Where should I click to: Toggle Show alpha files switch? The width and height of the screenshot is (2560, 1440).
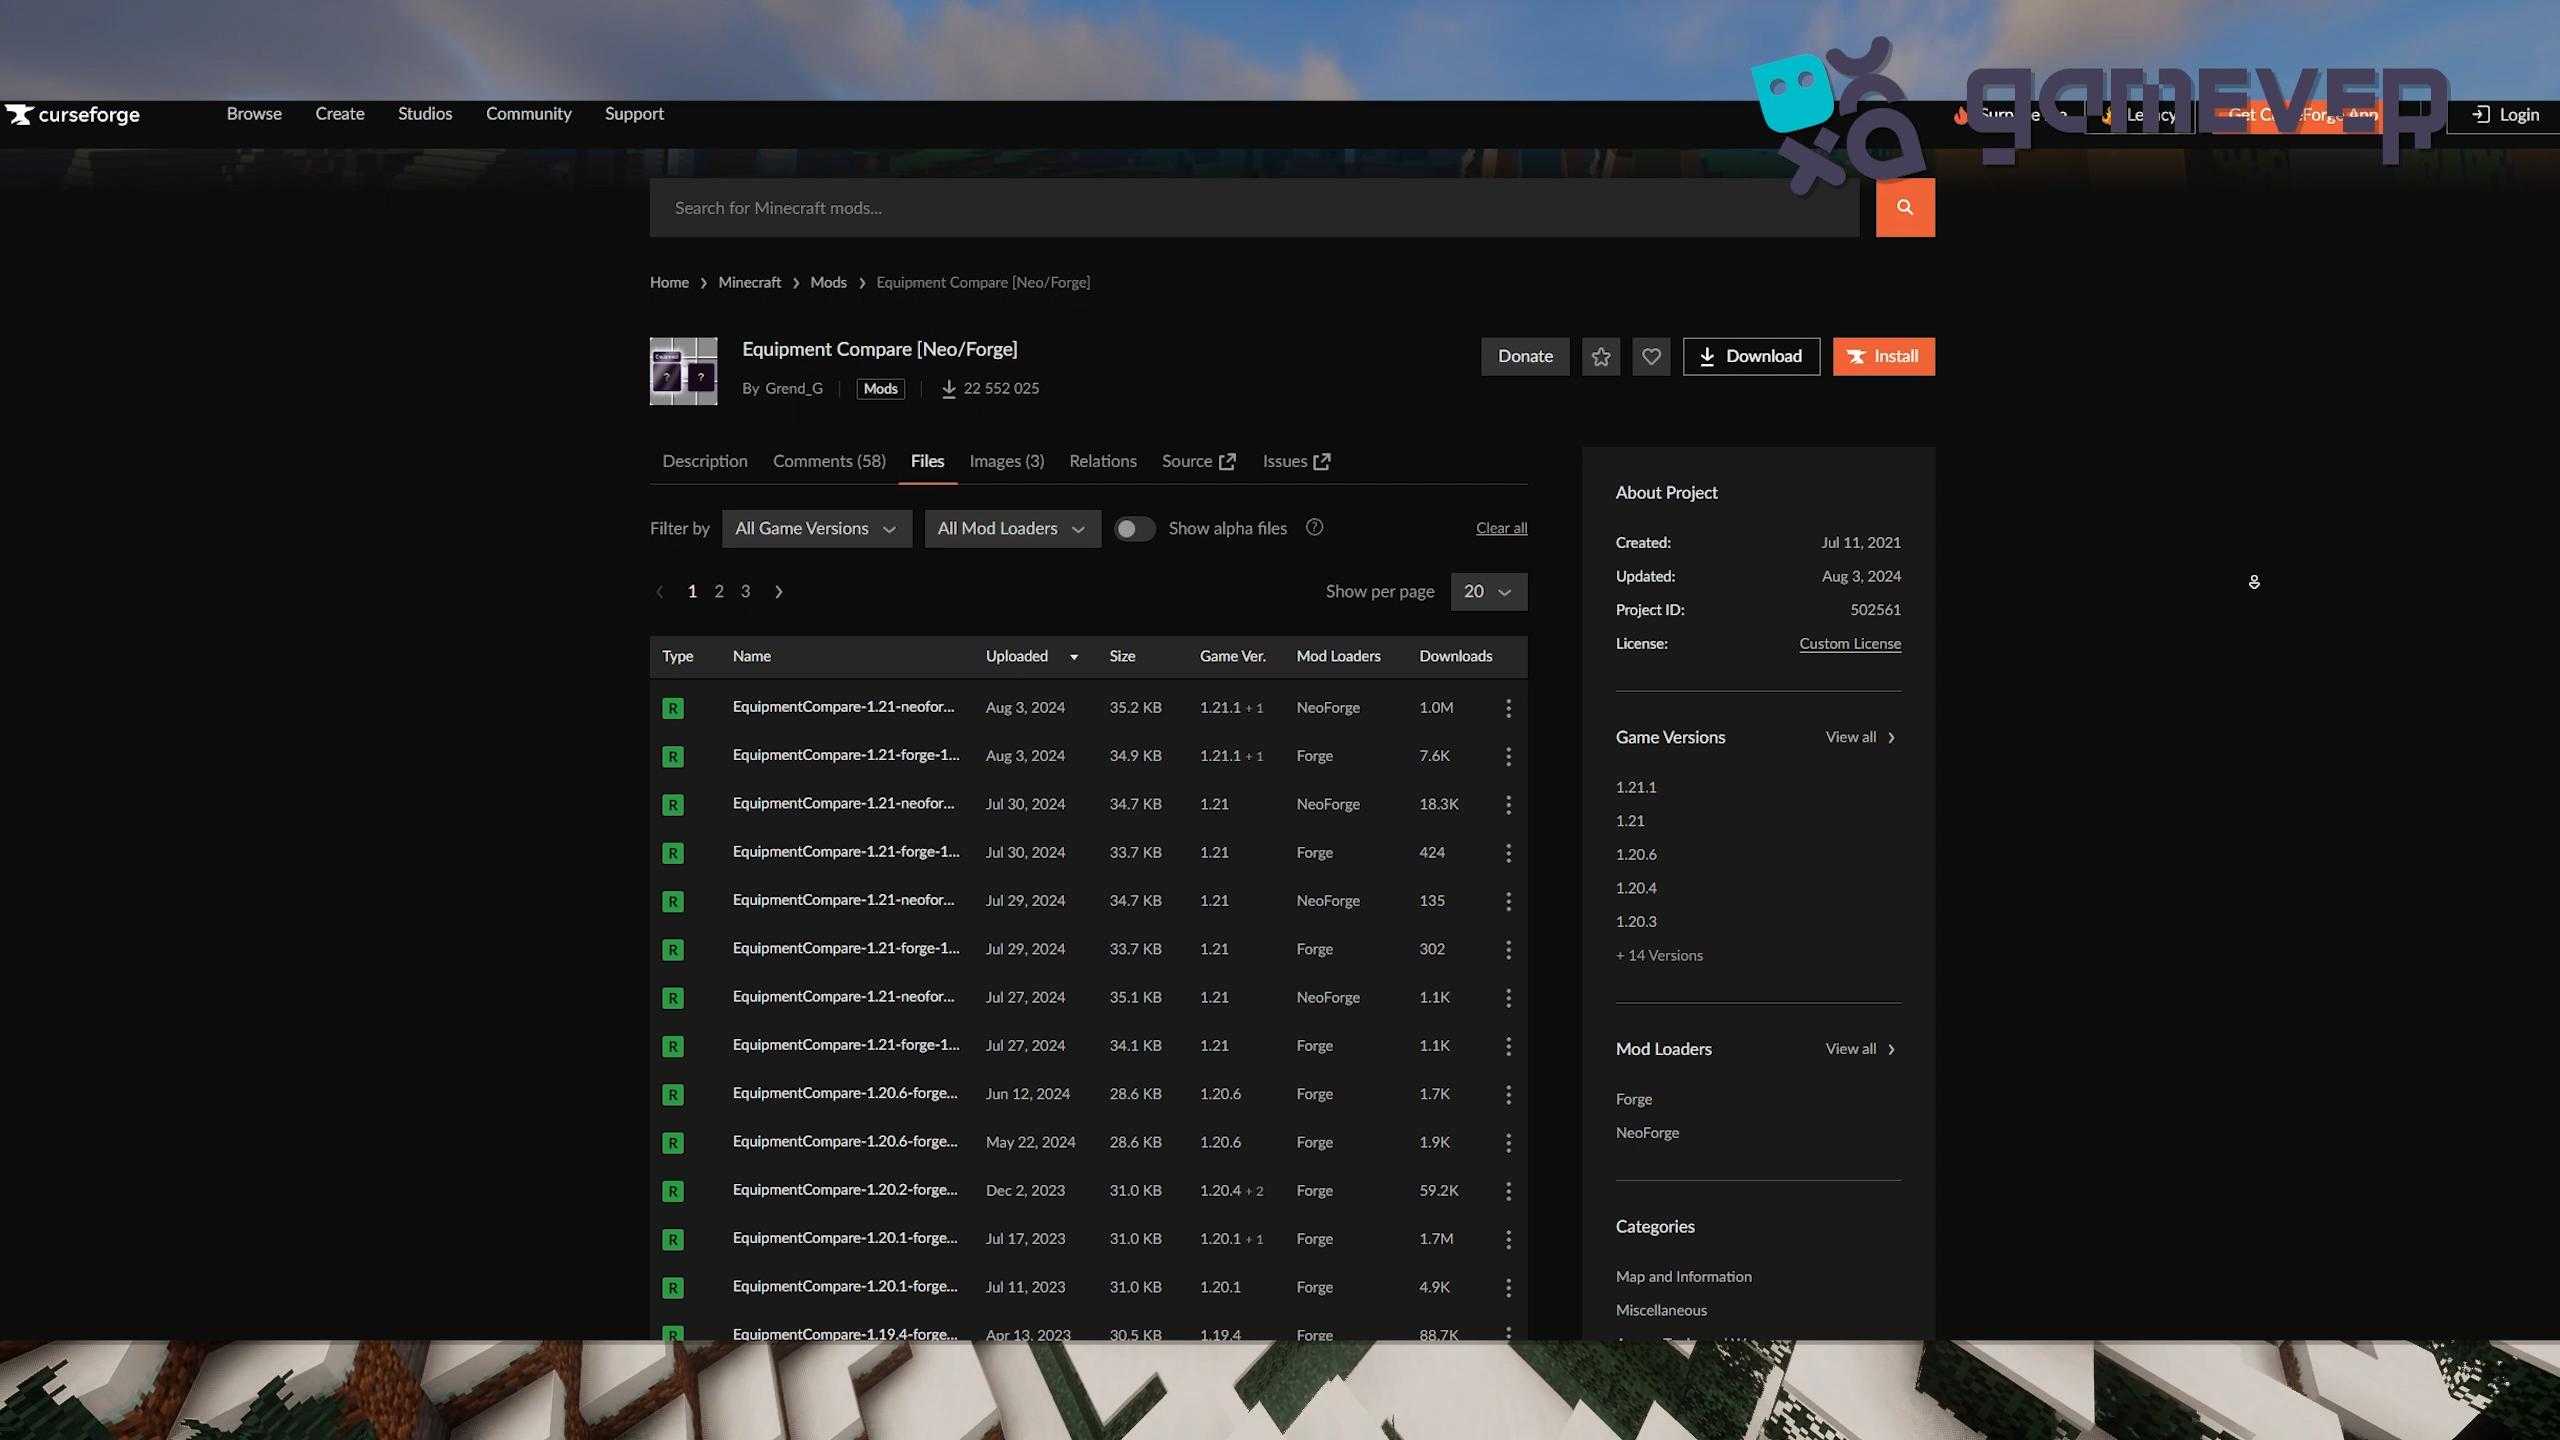pyautogui.click(x=1134, y=528)
